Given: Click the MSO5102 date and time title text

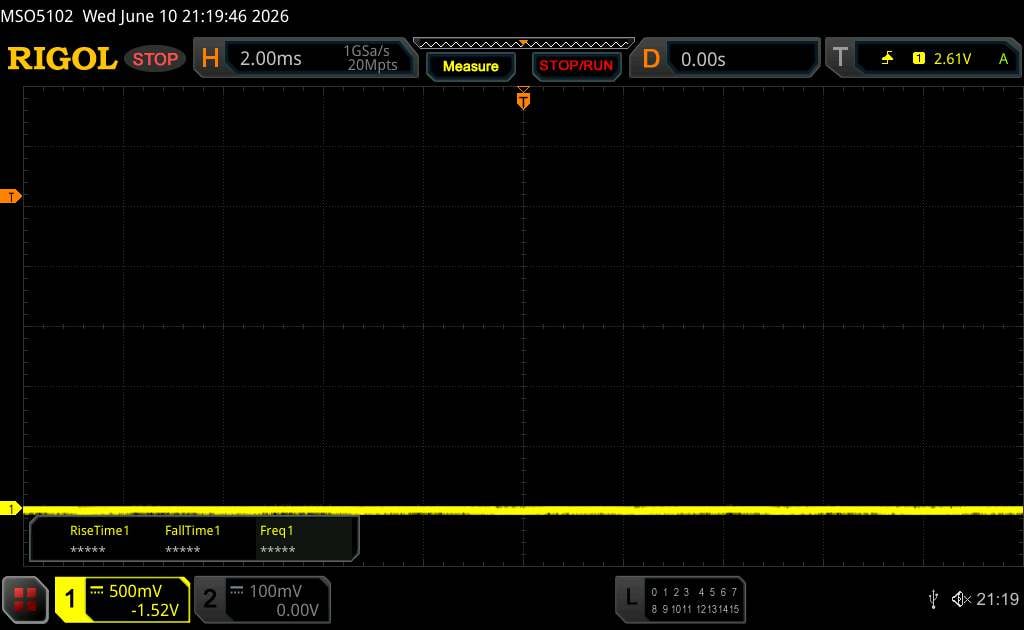Looking at the screenshot, I should point(144,16).
